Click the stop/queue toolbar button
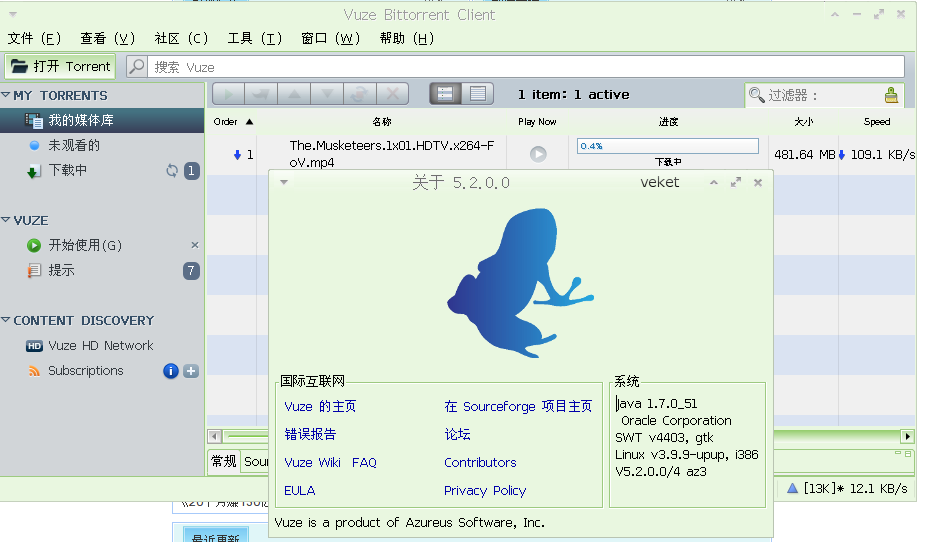Image resolution: width=928 pixels, height=542 pixels. coord(261,94)
